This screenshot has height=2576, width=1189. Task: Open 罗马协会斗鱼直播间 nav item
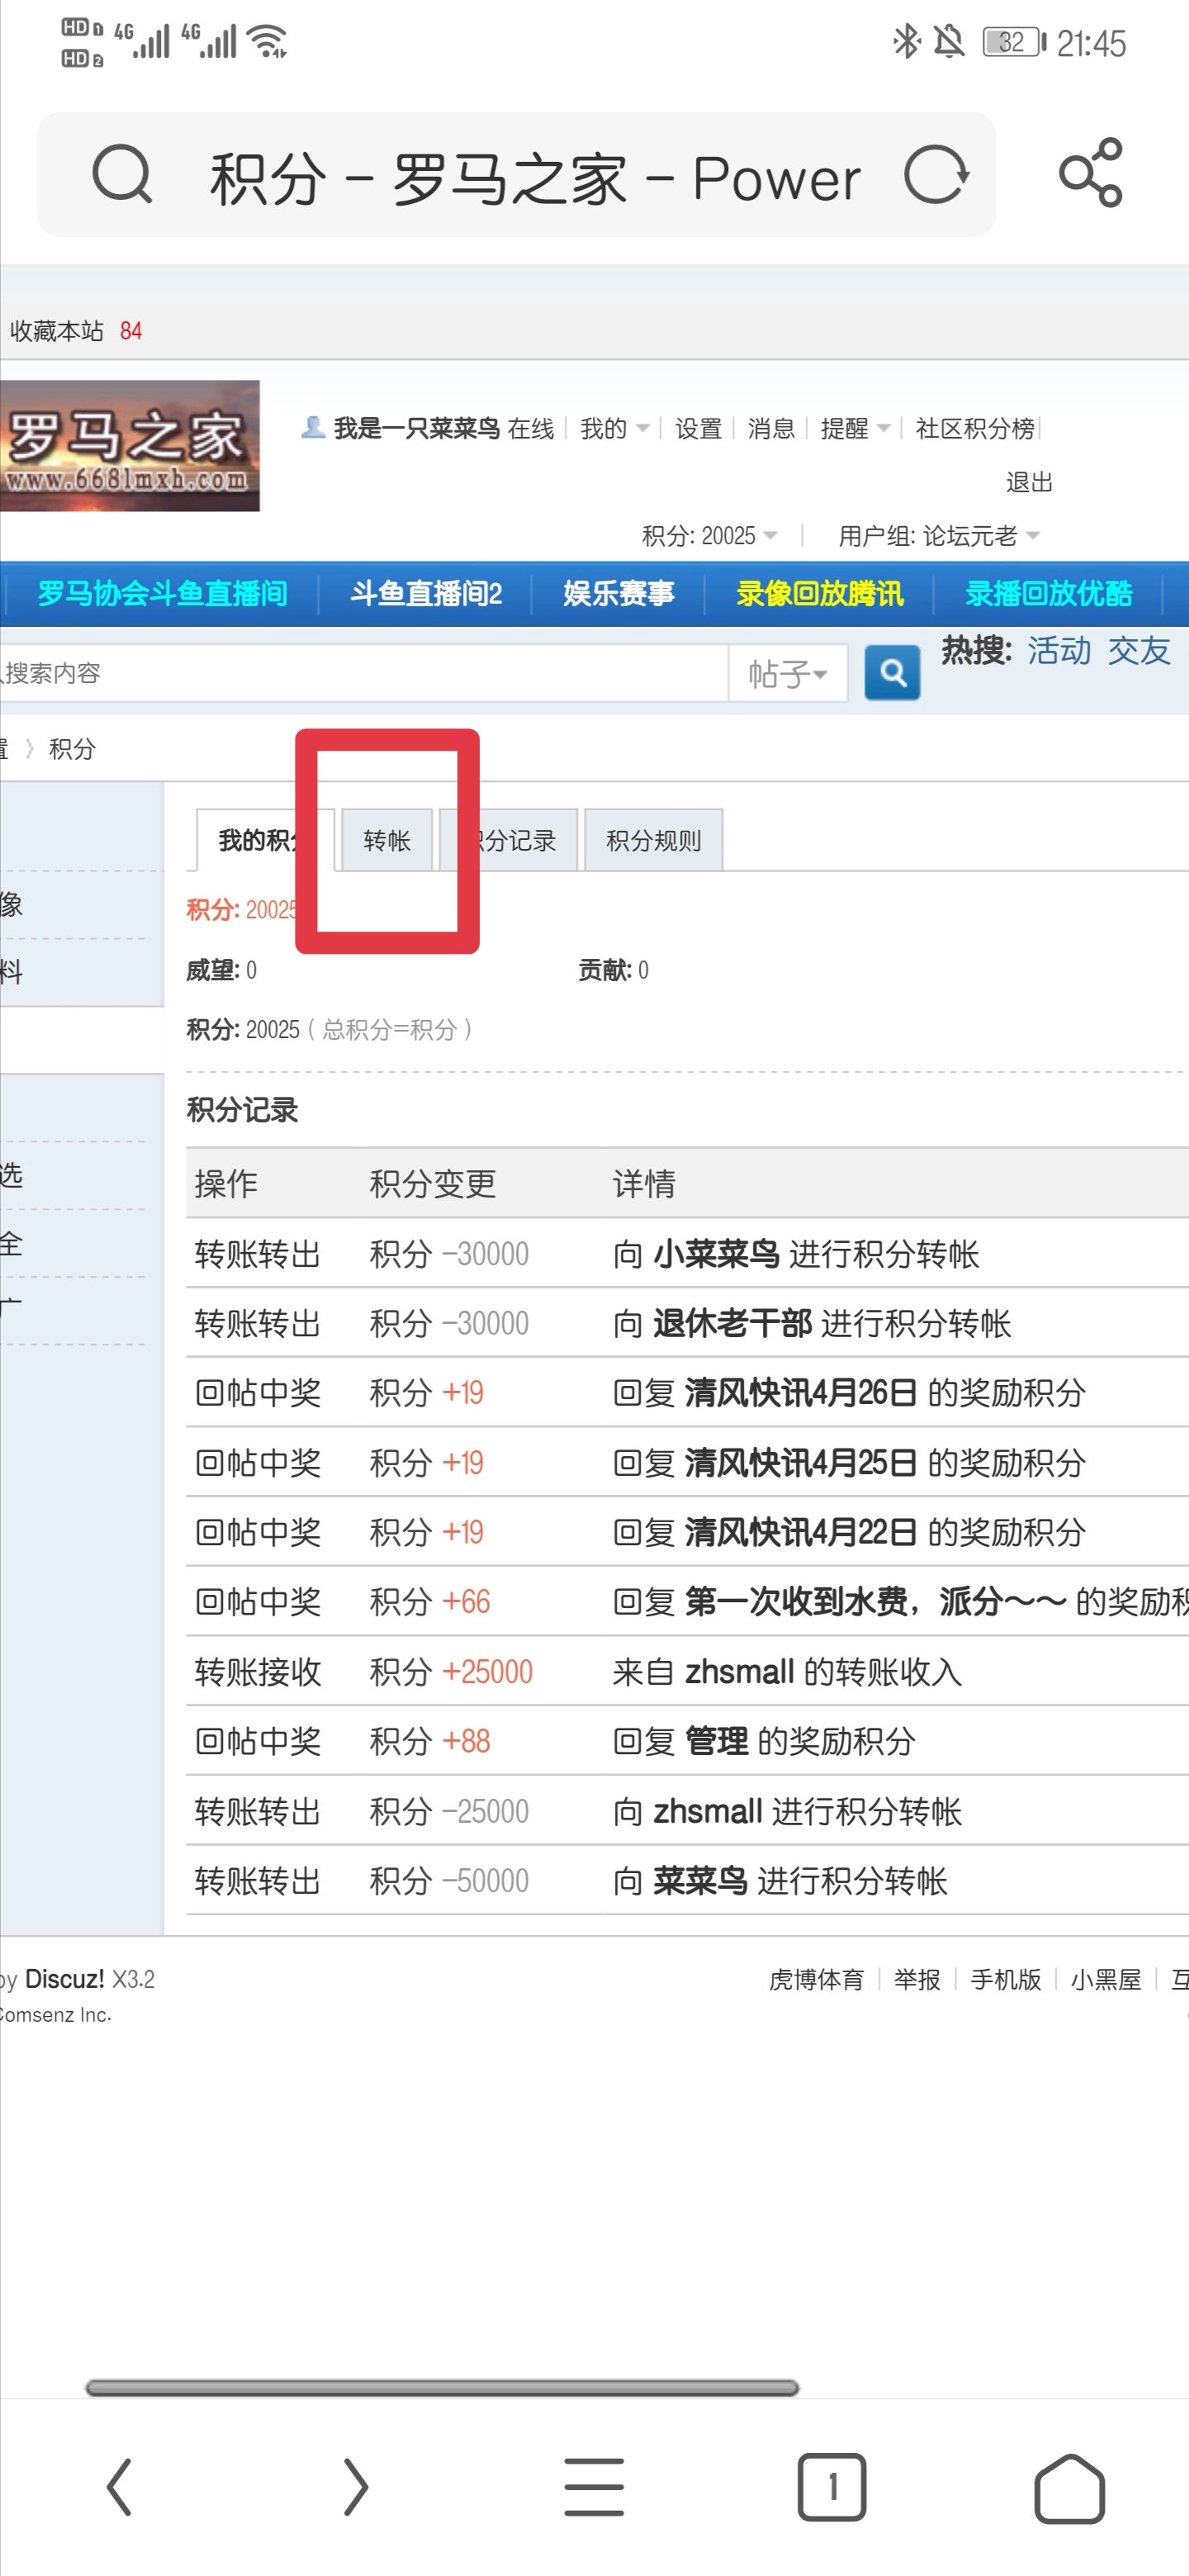(x=163, y=593)
